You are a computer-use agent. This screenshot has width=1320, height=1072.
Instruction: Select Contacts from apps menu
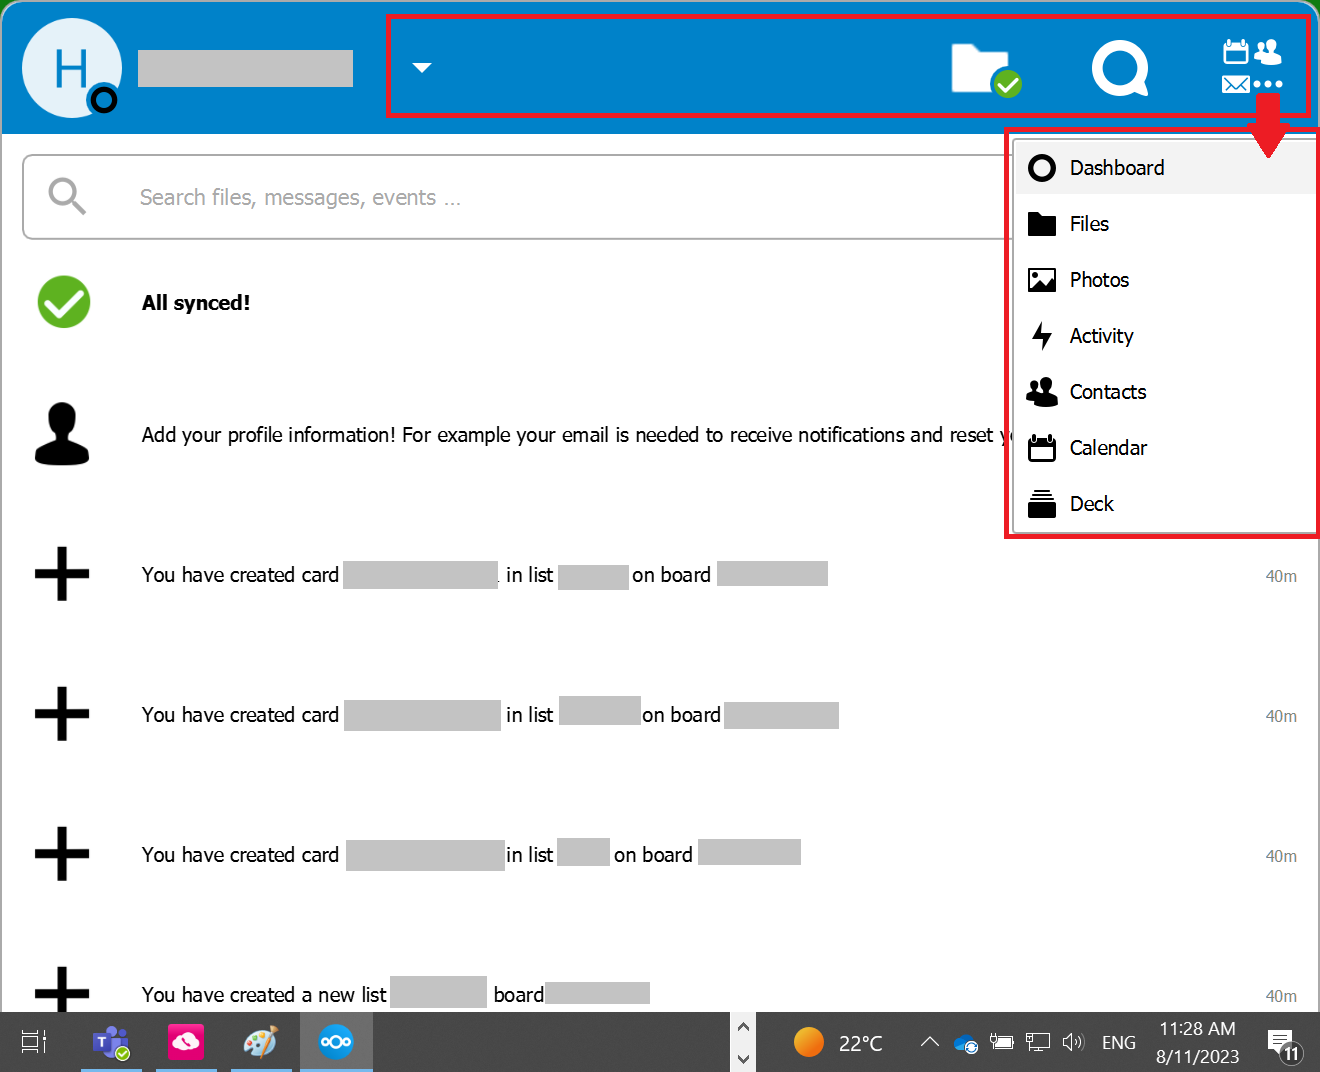(1165, 392)
